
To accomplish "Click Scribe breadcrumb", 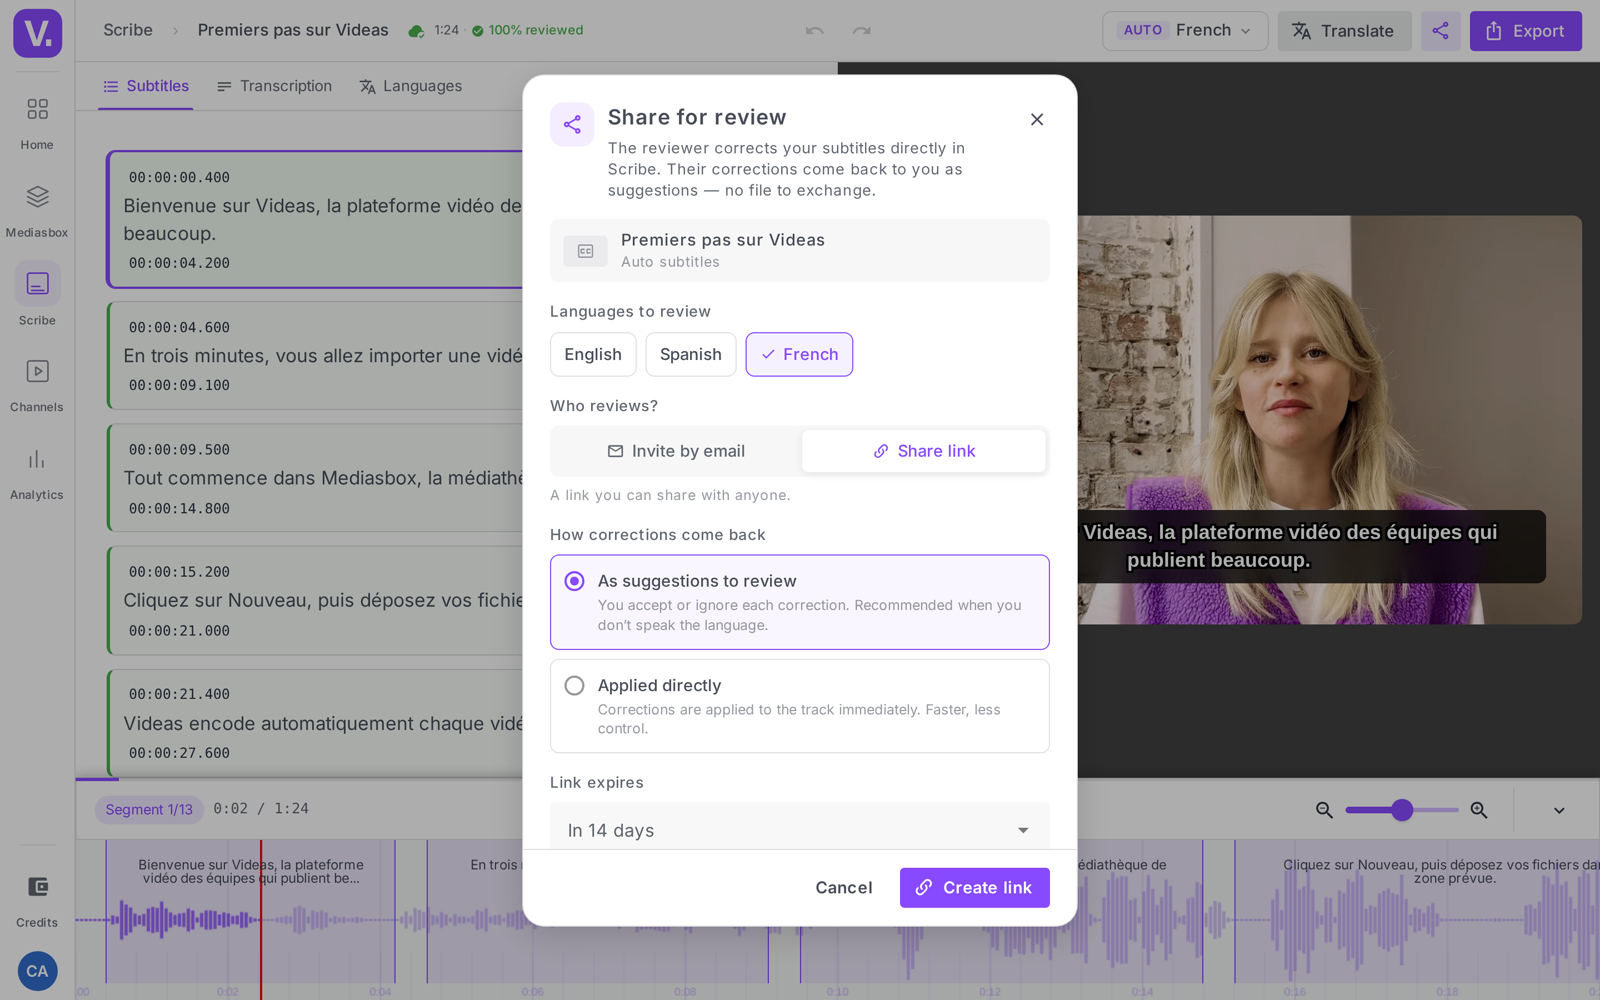I will click(x=128, y=30).
